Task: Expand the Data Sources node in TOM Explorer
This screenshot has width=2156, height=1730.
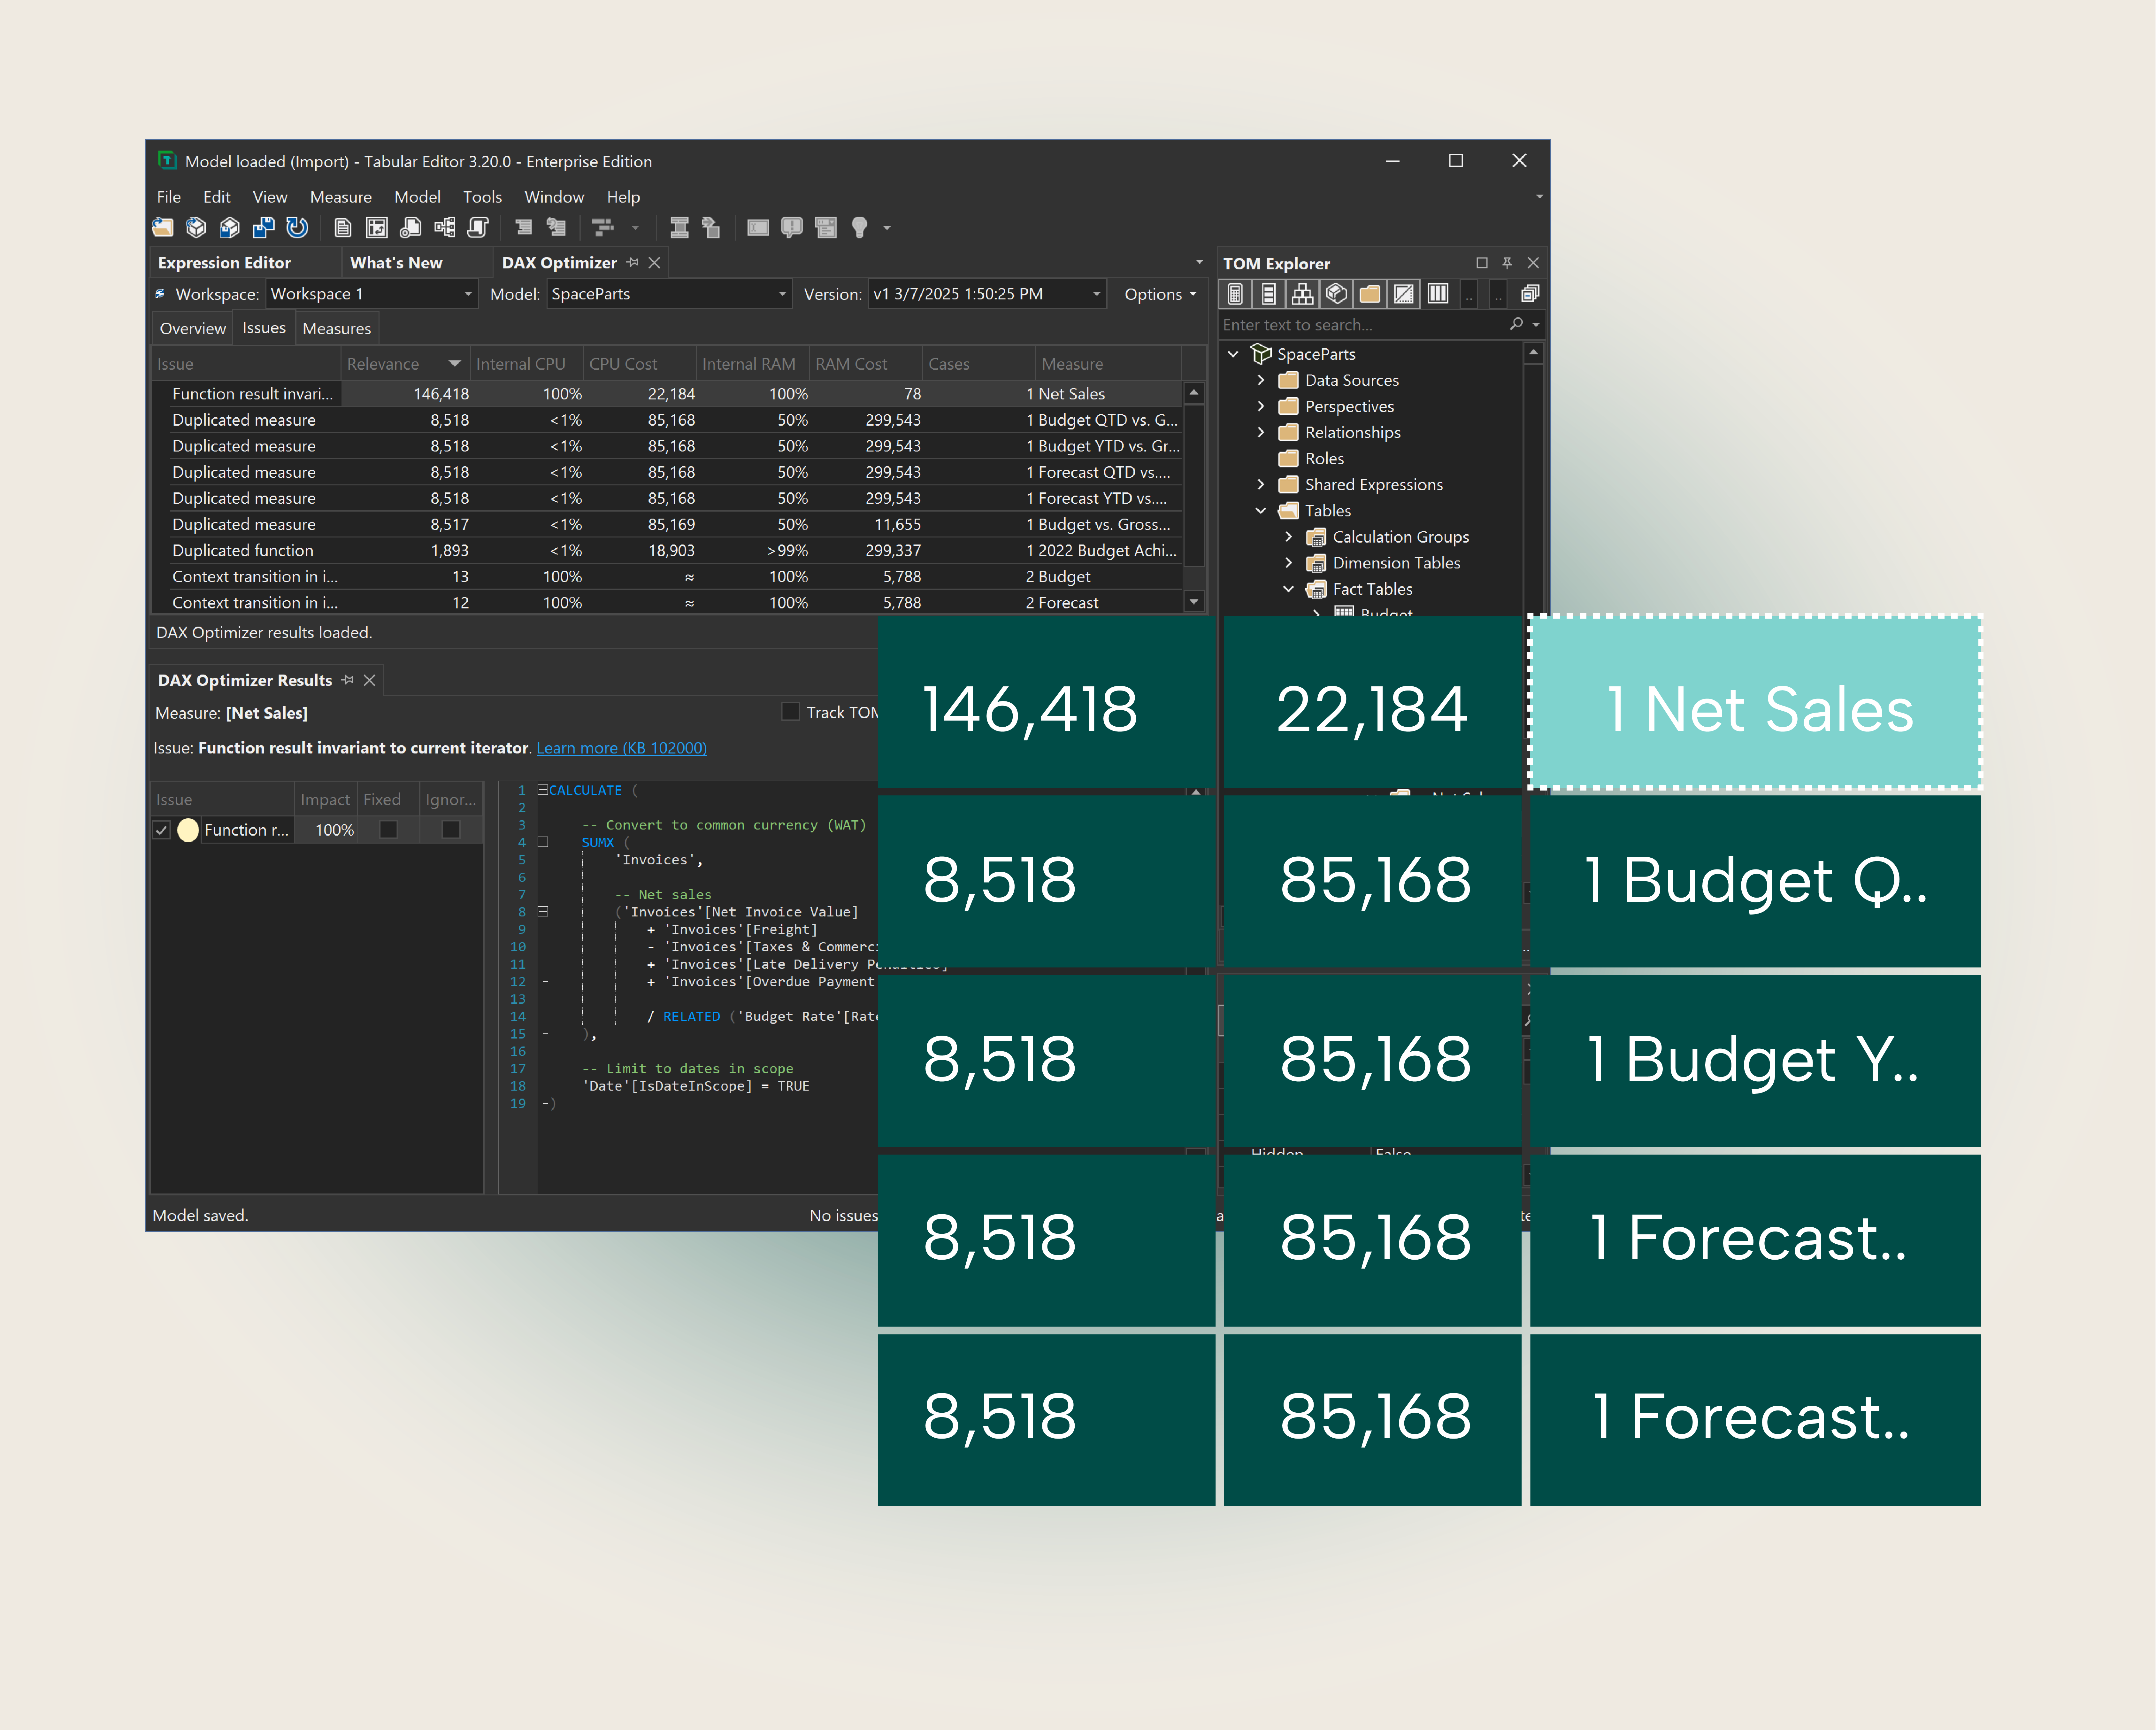Action: (1261, 380)
